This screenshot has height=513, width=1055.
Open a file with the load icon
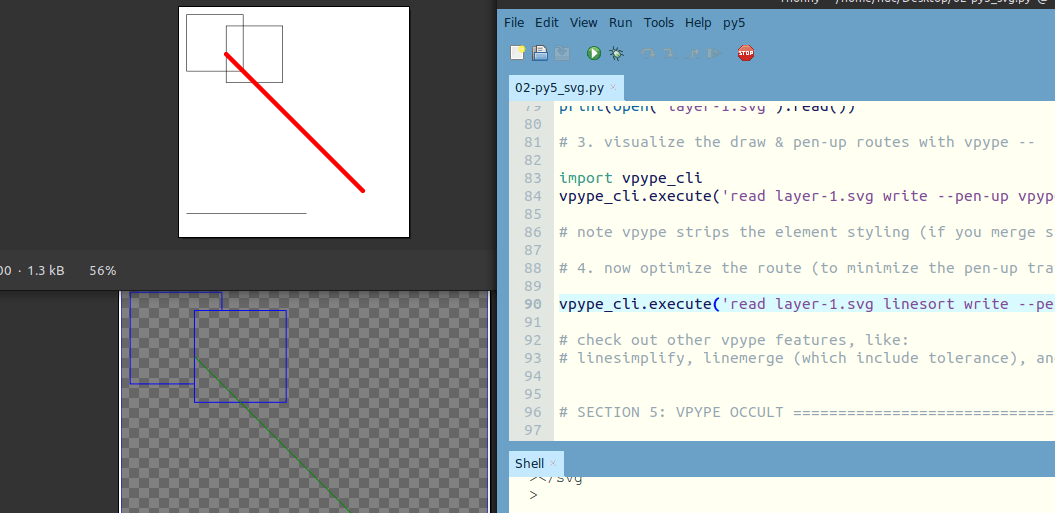tap(540, 53)
